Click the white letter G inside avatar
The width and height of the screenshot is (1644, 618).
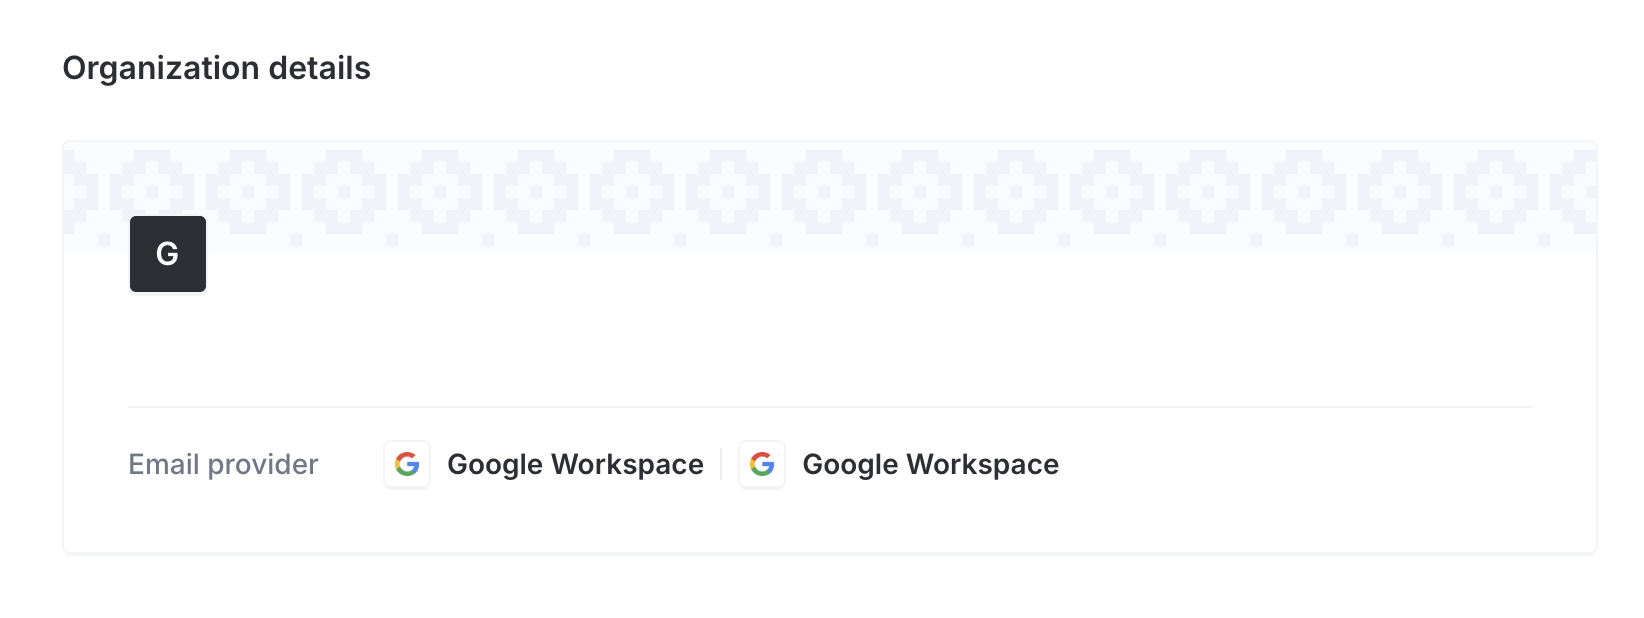click(167, 254)
